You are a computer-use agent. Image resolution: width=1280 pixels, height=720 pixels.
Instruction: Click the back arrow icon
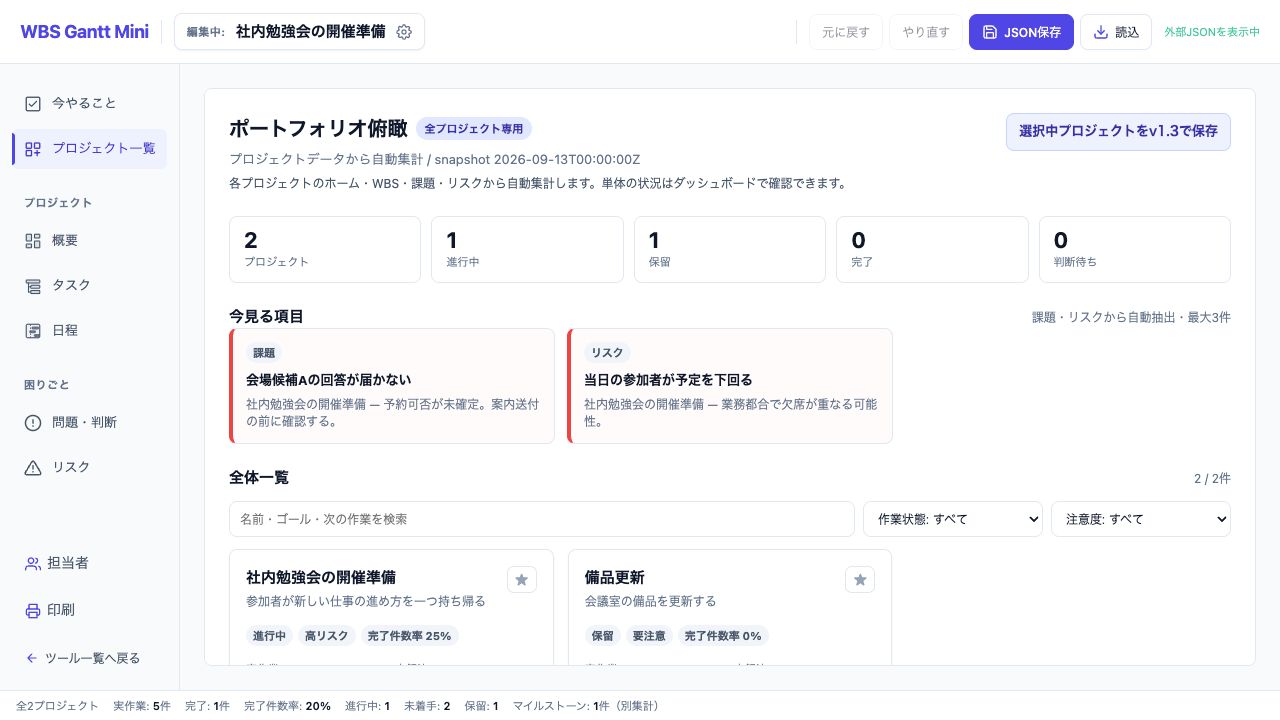pyautogui.click(x=32, y=658)
